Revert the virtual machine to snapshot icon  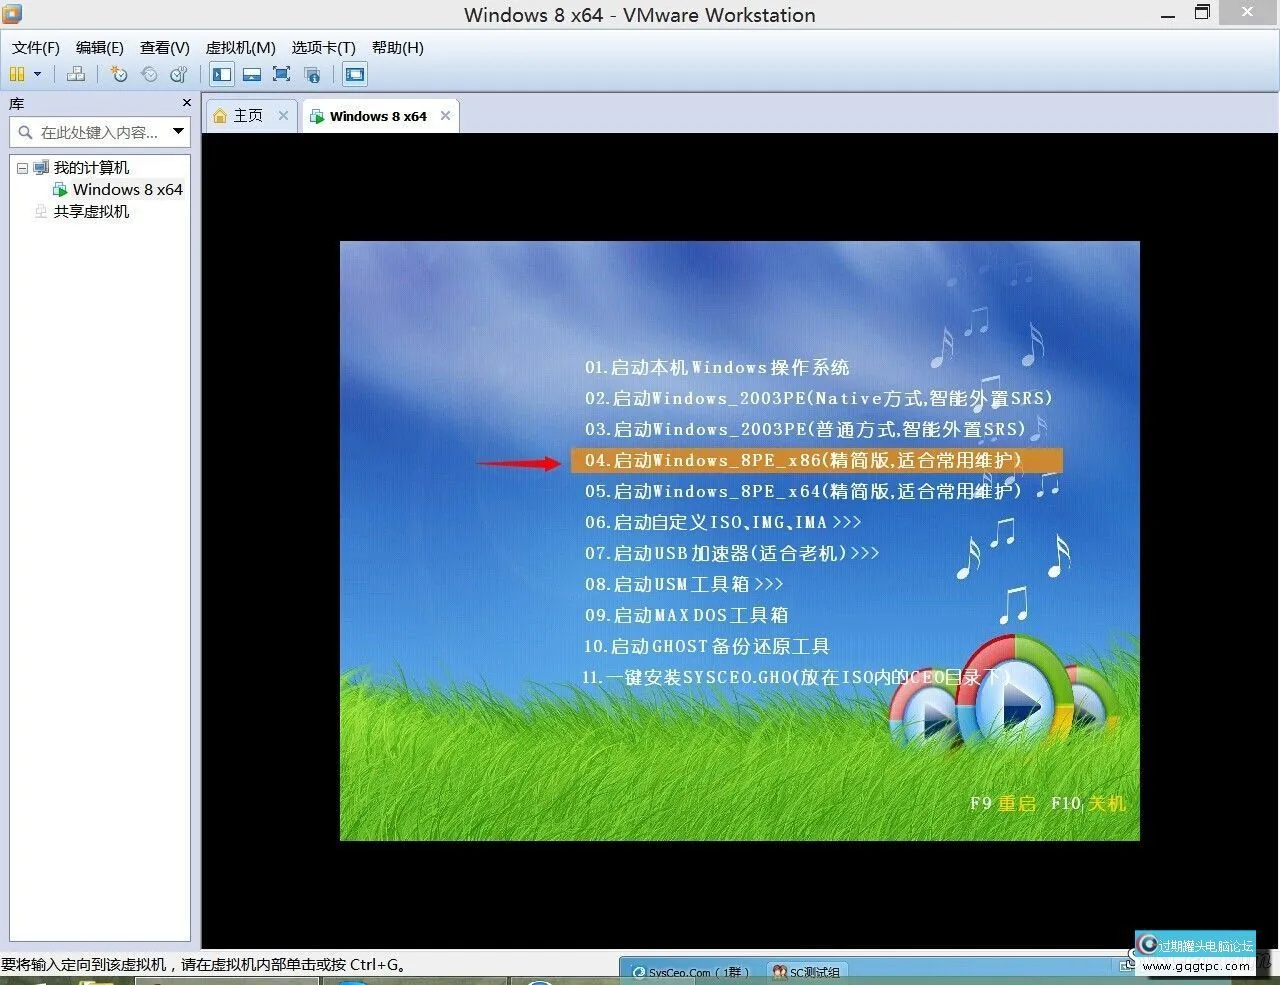point(149,74)
